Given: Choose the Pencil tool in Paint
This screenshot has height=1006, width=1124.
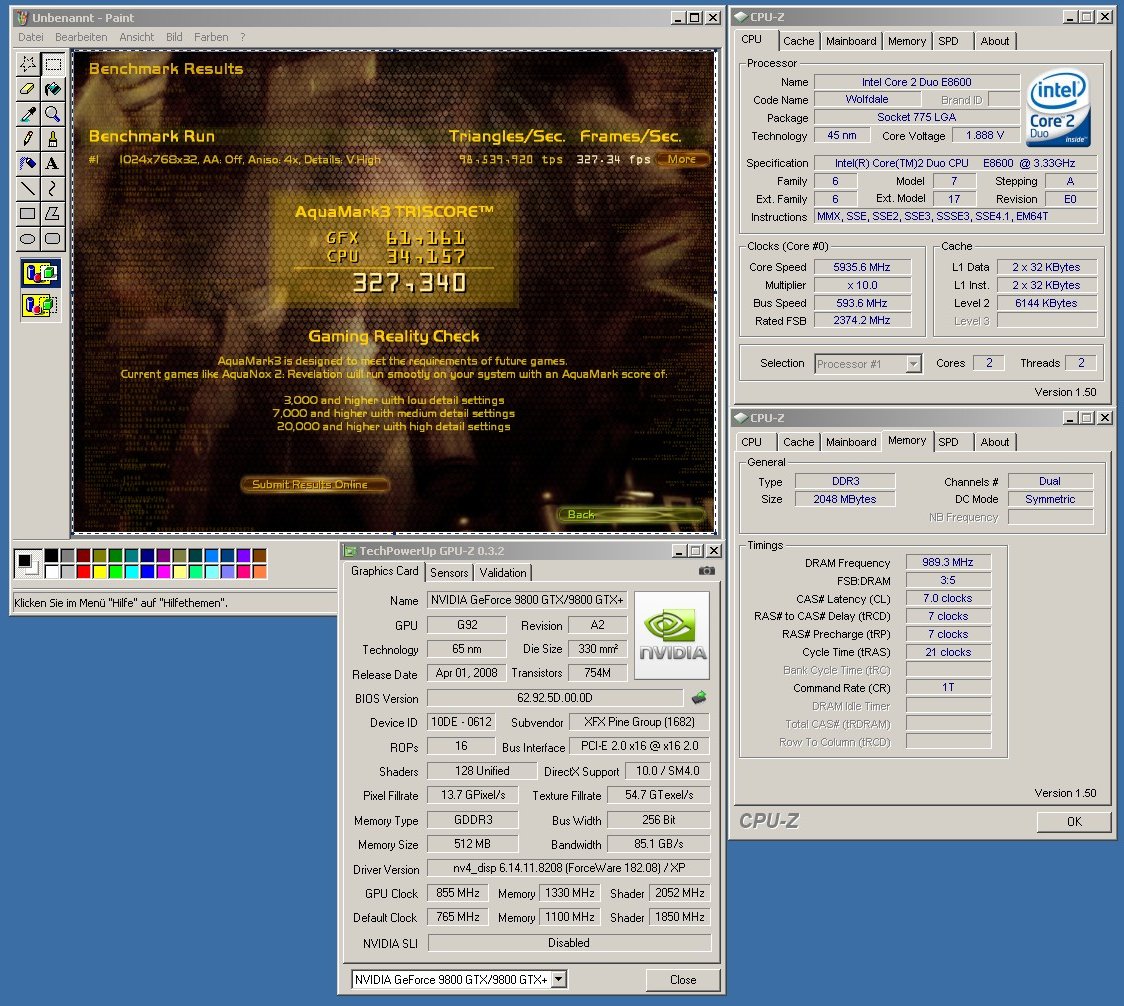Looking at the screenshot, I should [28, 138].
